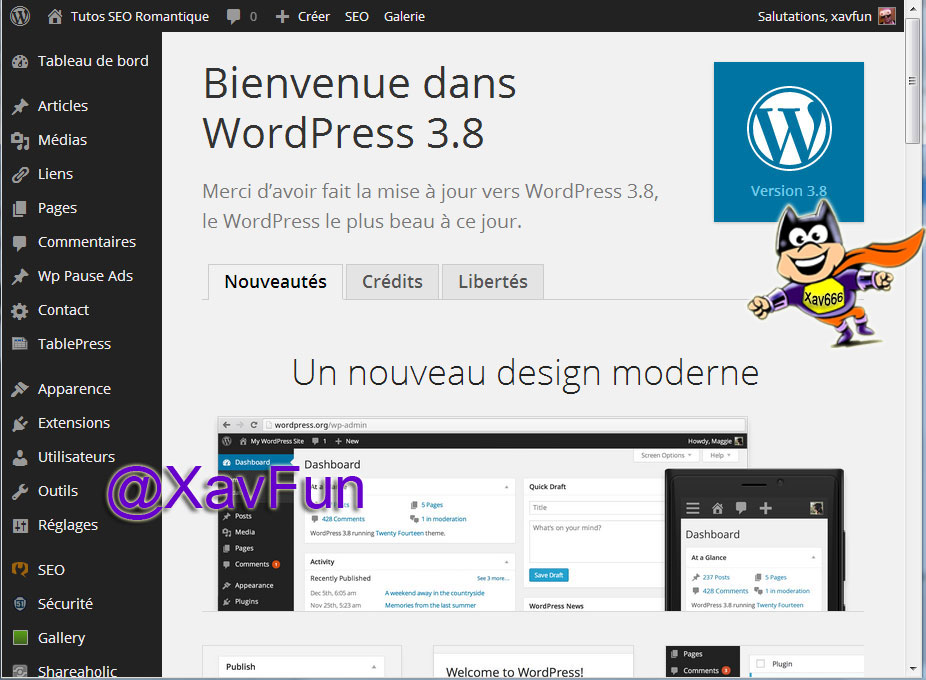Click the Bienvenue dans WordPress 3.8 heading
The image size is (926, 680).
(360, 108)
